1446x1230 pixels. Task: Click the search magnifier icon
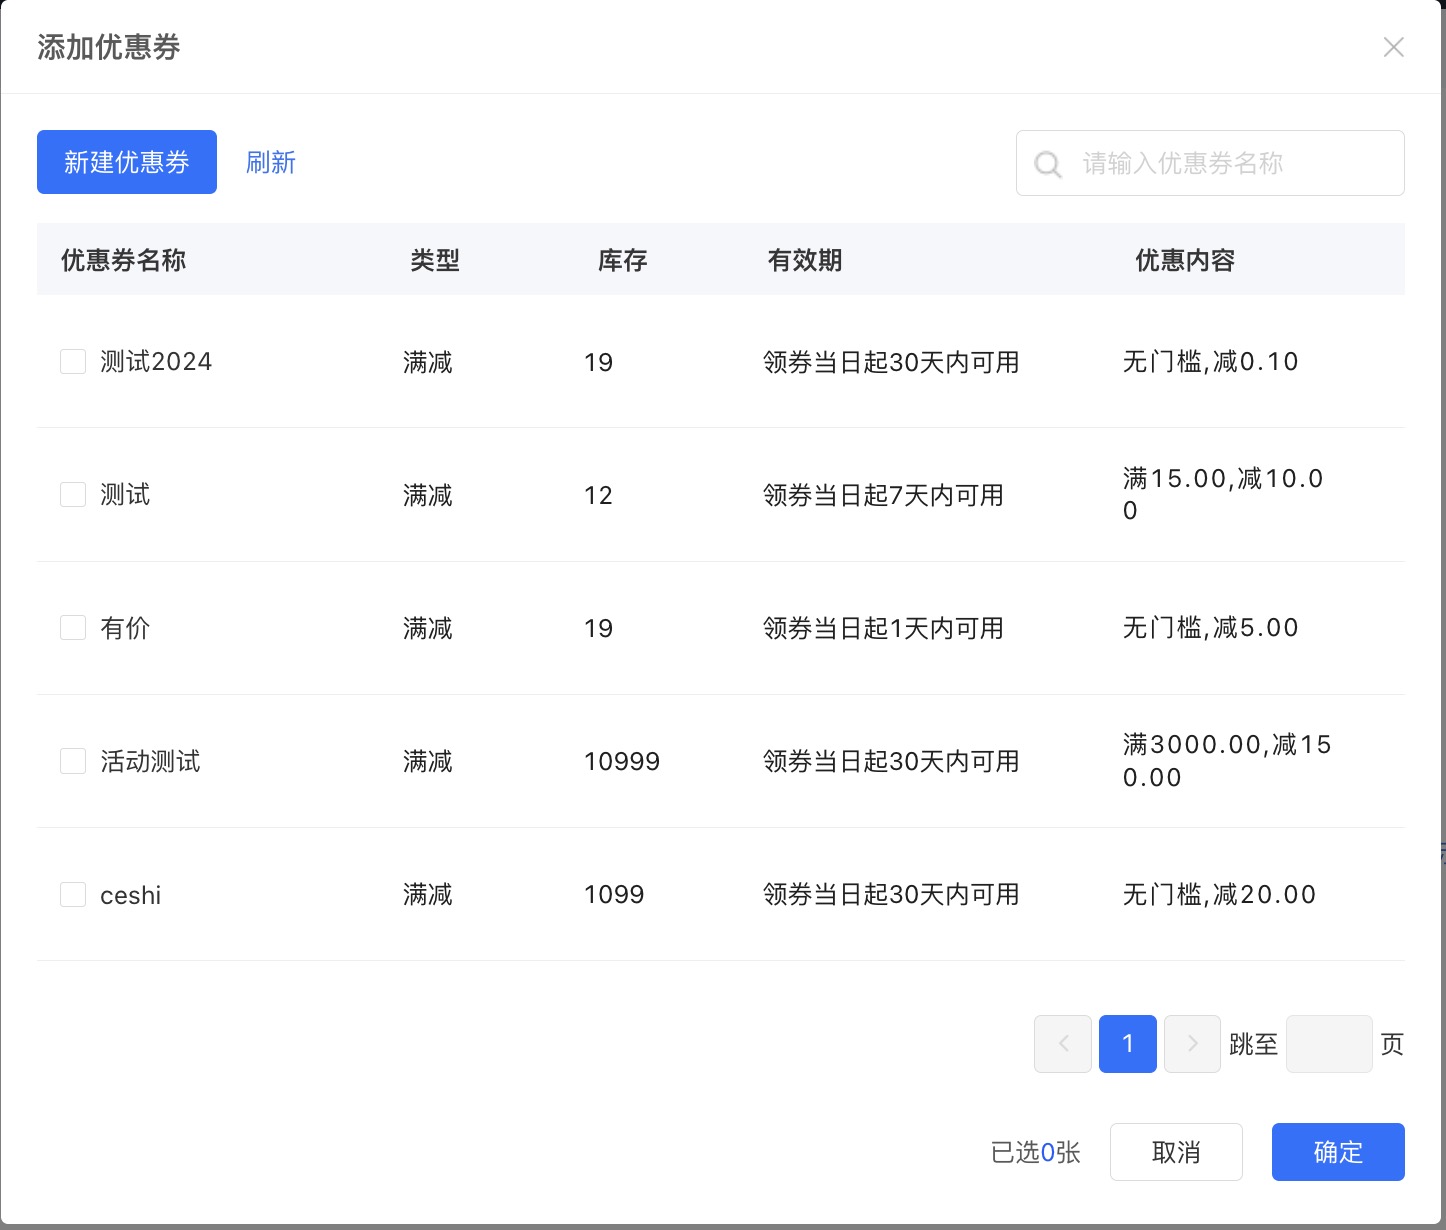point(1047,164)
